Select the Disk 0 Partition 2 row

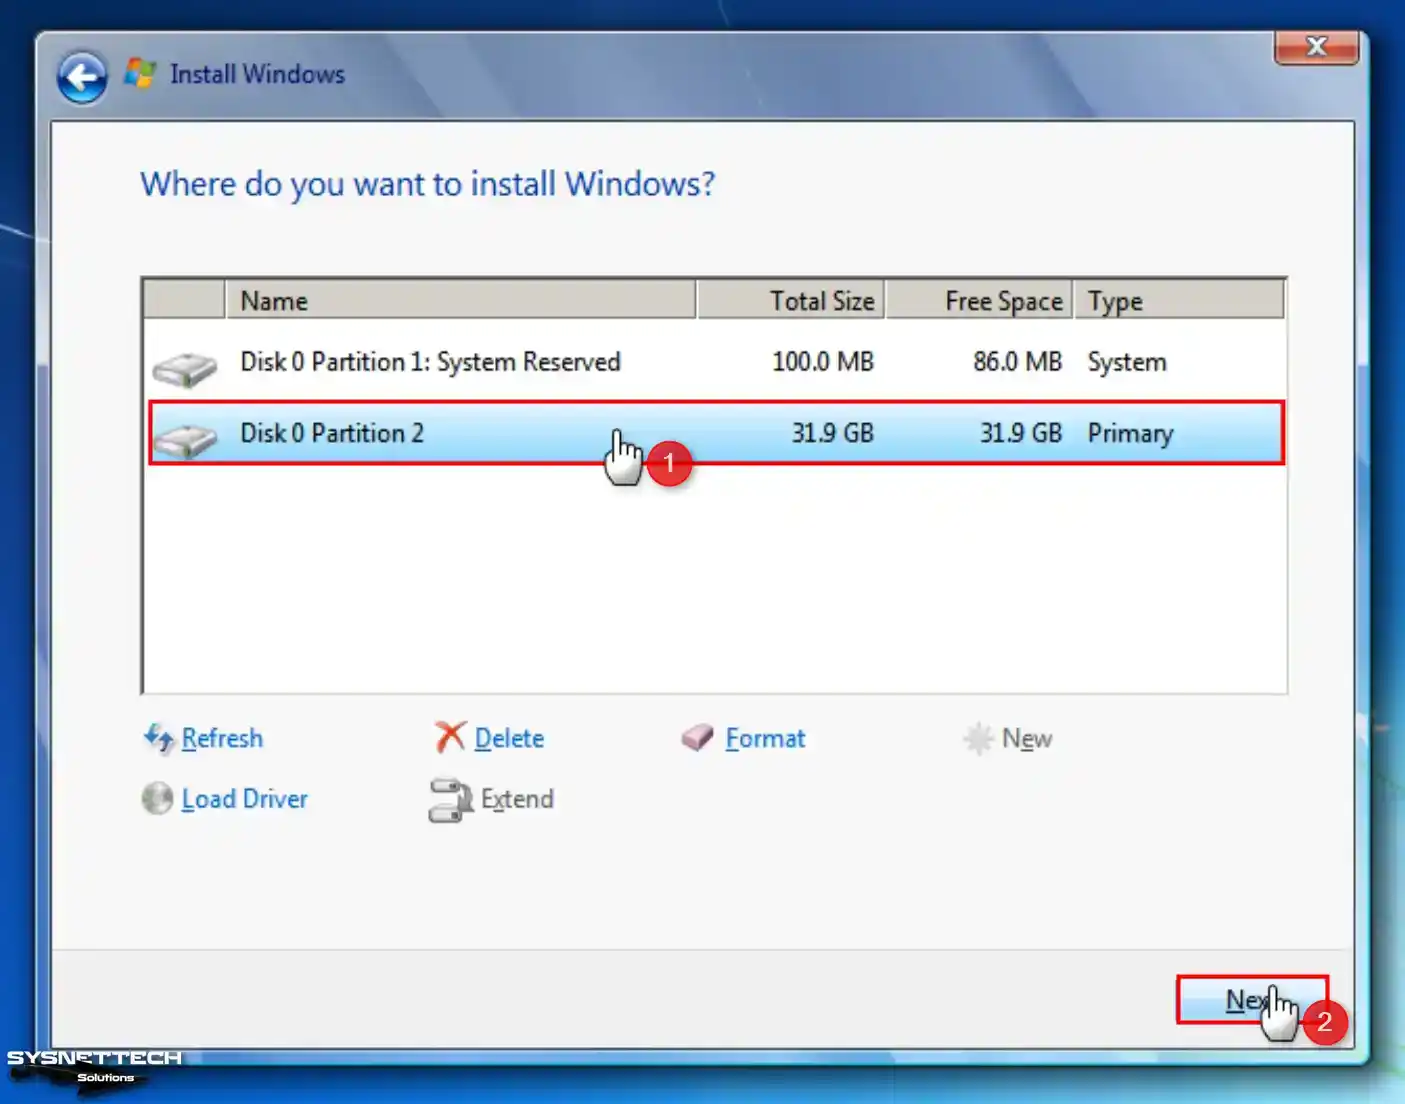tap(714, 433)
